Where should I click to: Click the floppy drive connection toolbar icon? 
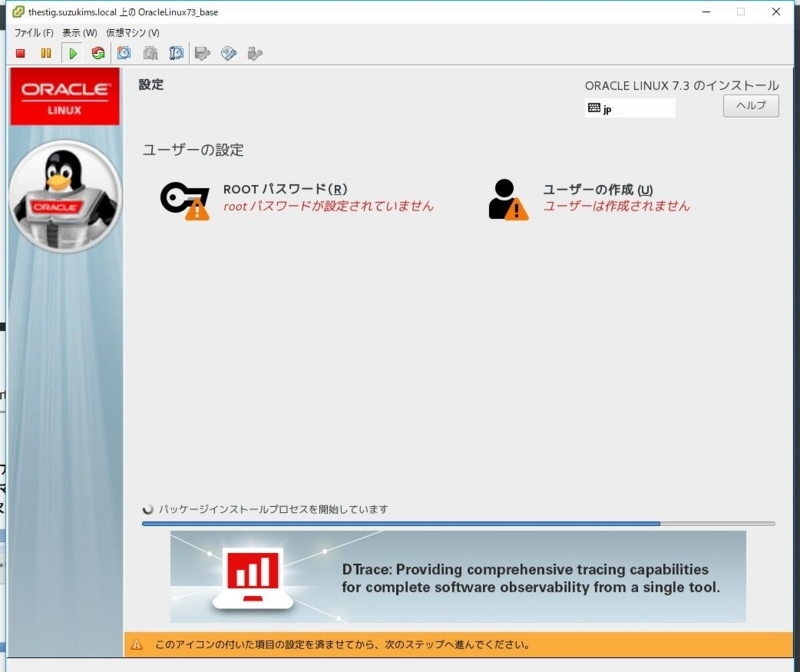(203, 53)
